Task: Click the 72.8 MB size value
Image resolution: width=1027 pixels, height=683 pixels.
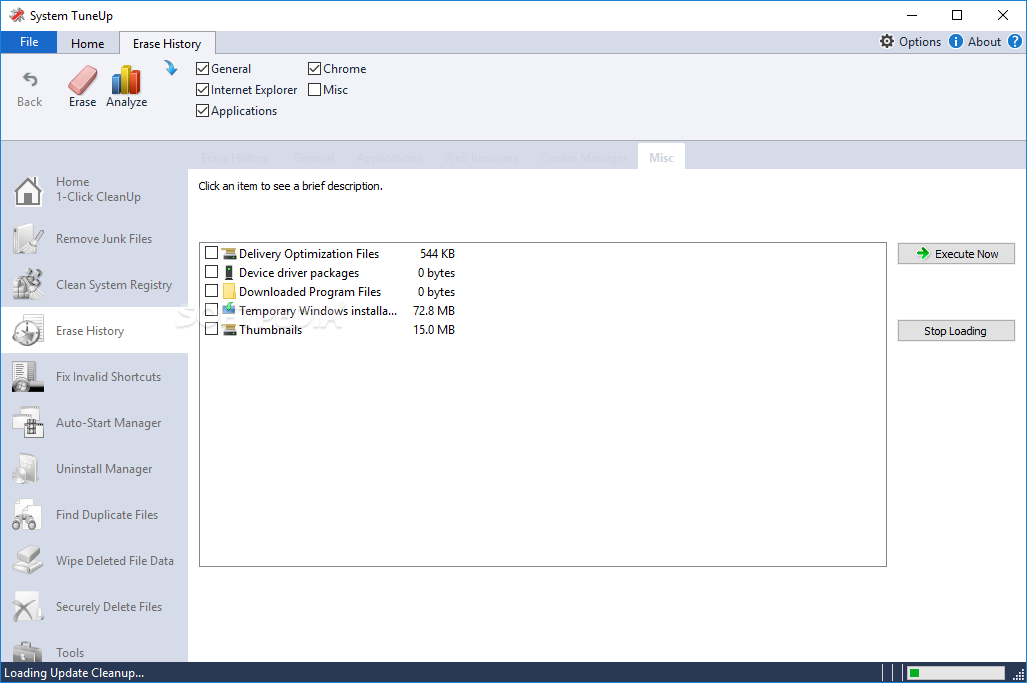Action: pos(434,310)
